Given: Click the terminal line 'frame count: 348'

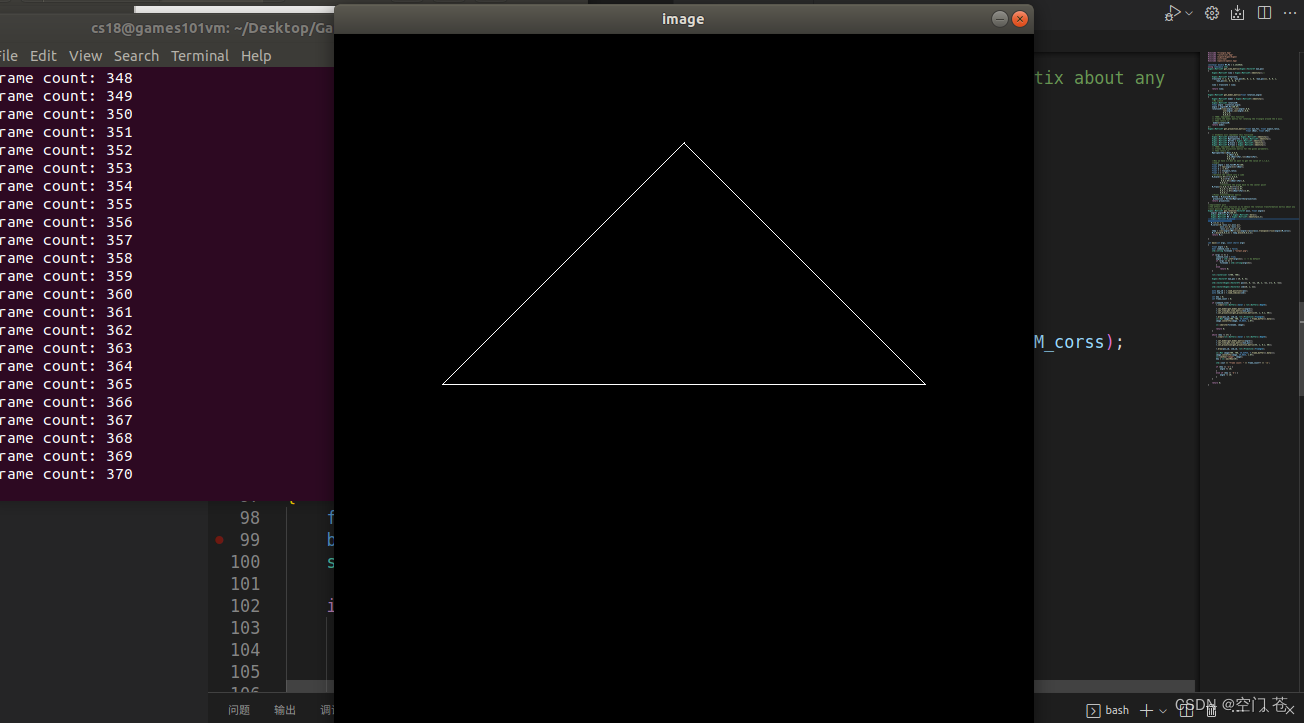Looking at the screenshot, I should [66, 78].
